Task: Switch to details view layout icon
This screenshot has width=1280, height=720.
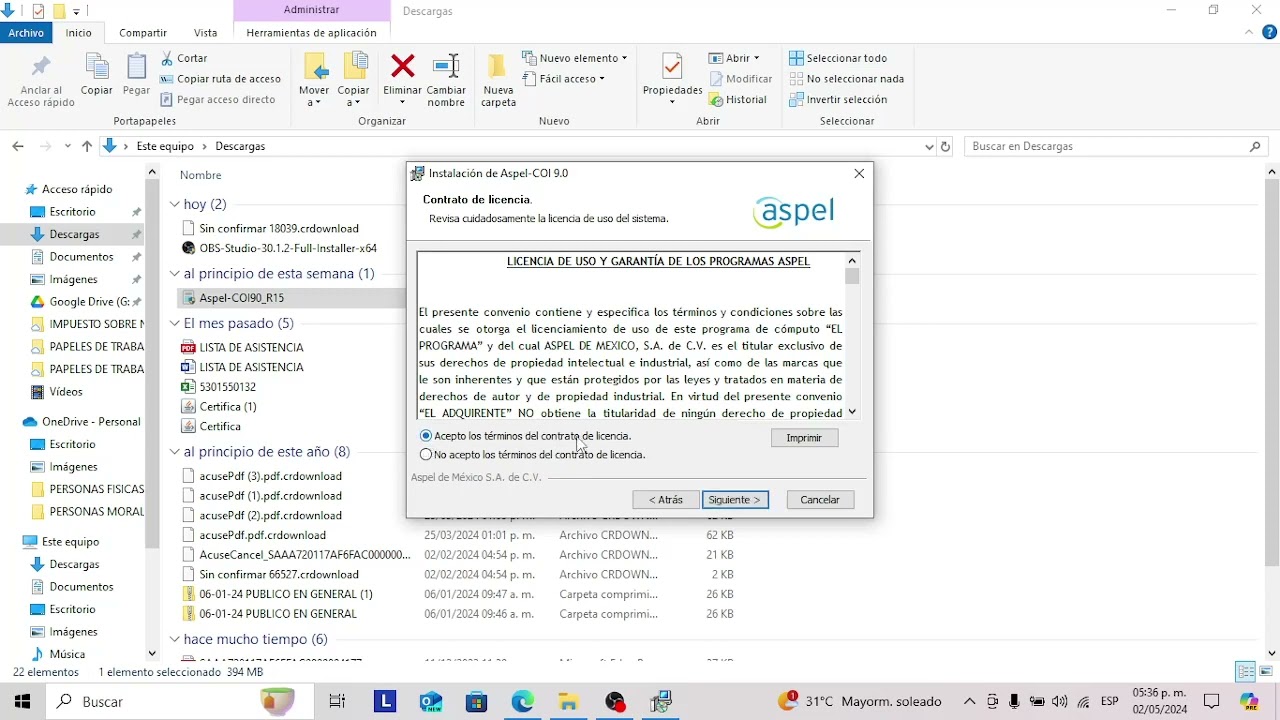Action: tap(1245, 672)
